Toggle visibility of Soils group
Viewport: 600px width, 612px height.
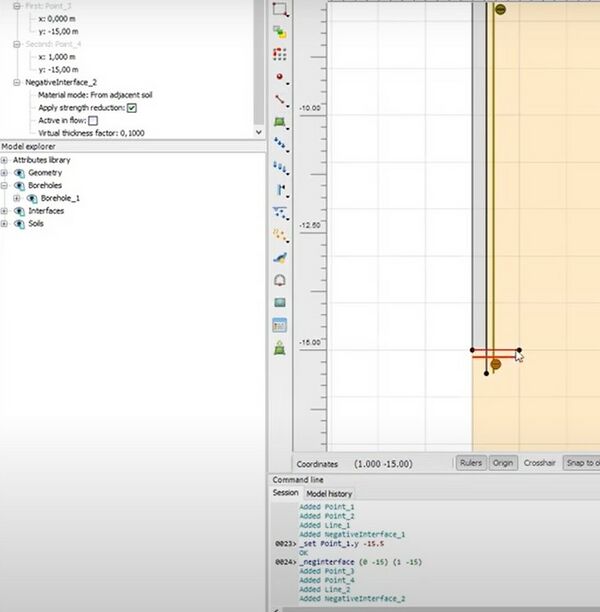pos(19,223)
